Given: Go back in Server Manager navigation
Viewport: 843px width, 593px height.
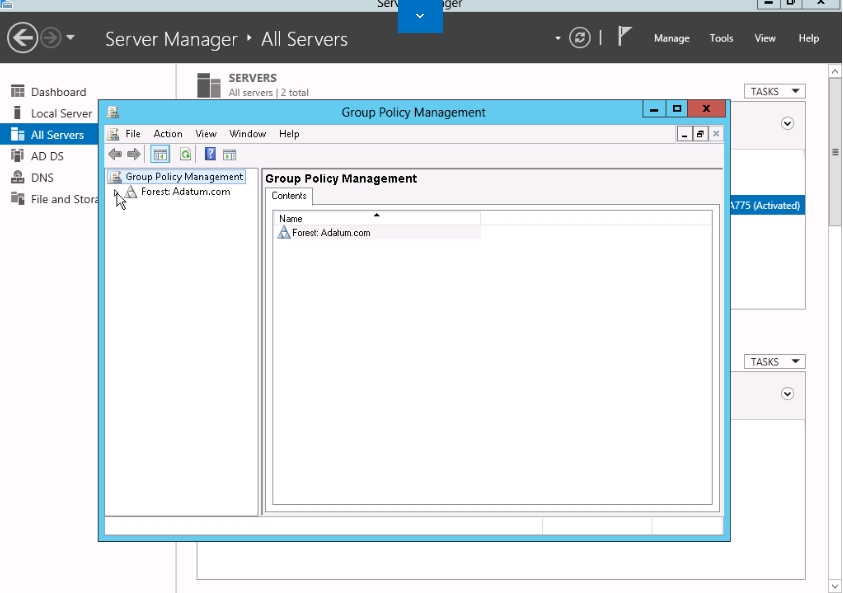Looking at the screenshot, I should click(x=22, y=38).
